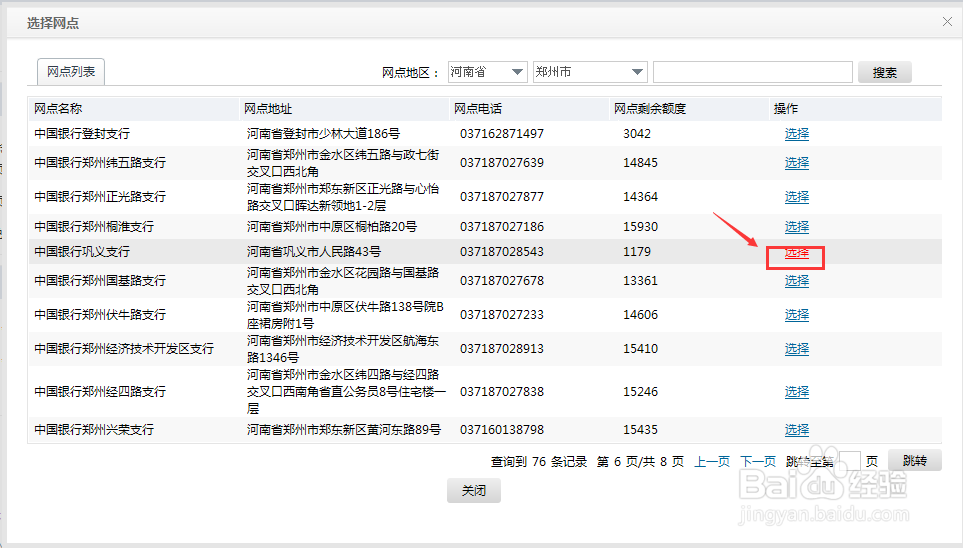963x548 pixels.
Task: Click the branch name 中国银行登封支行
Action: (82, 133)
